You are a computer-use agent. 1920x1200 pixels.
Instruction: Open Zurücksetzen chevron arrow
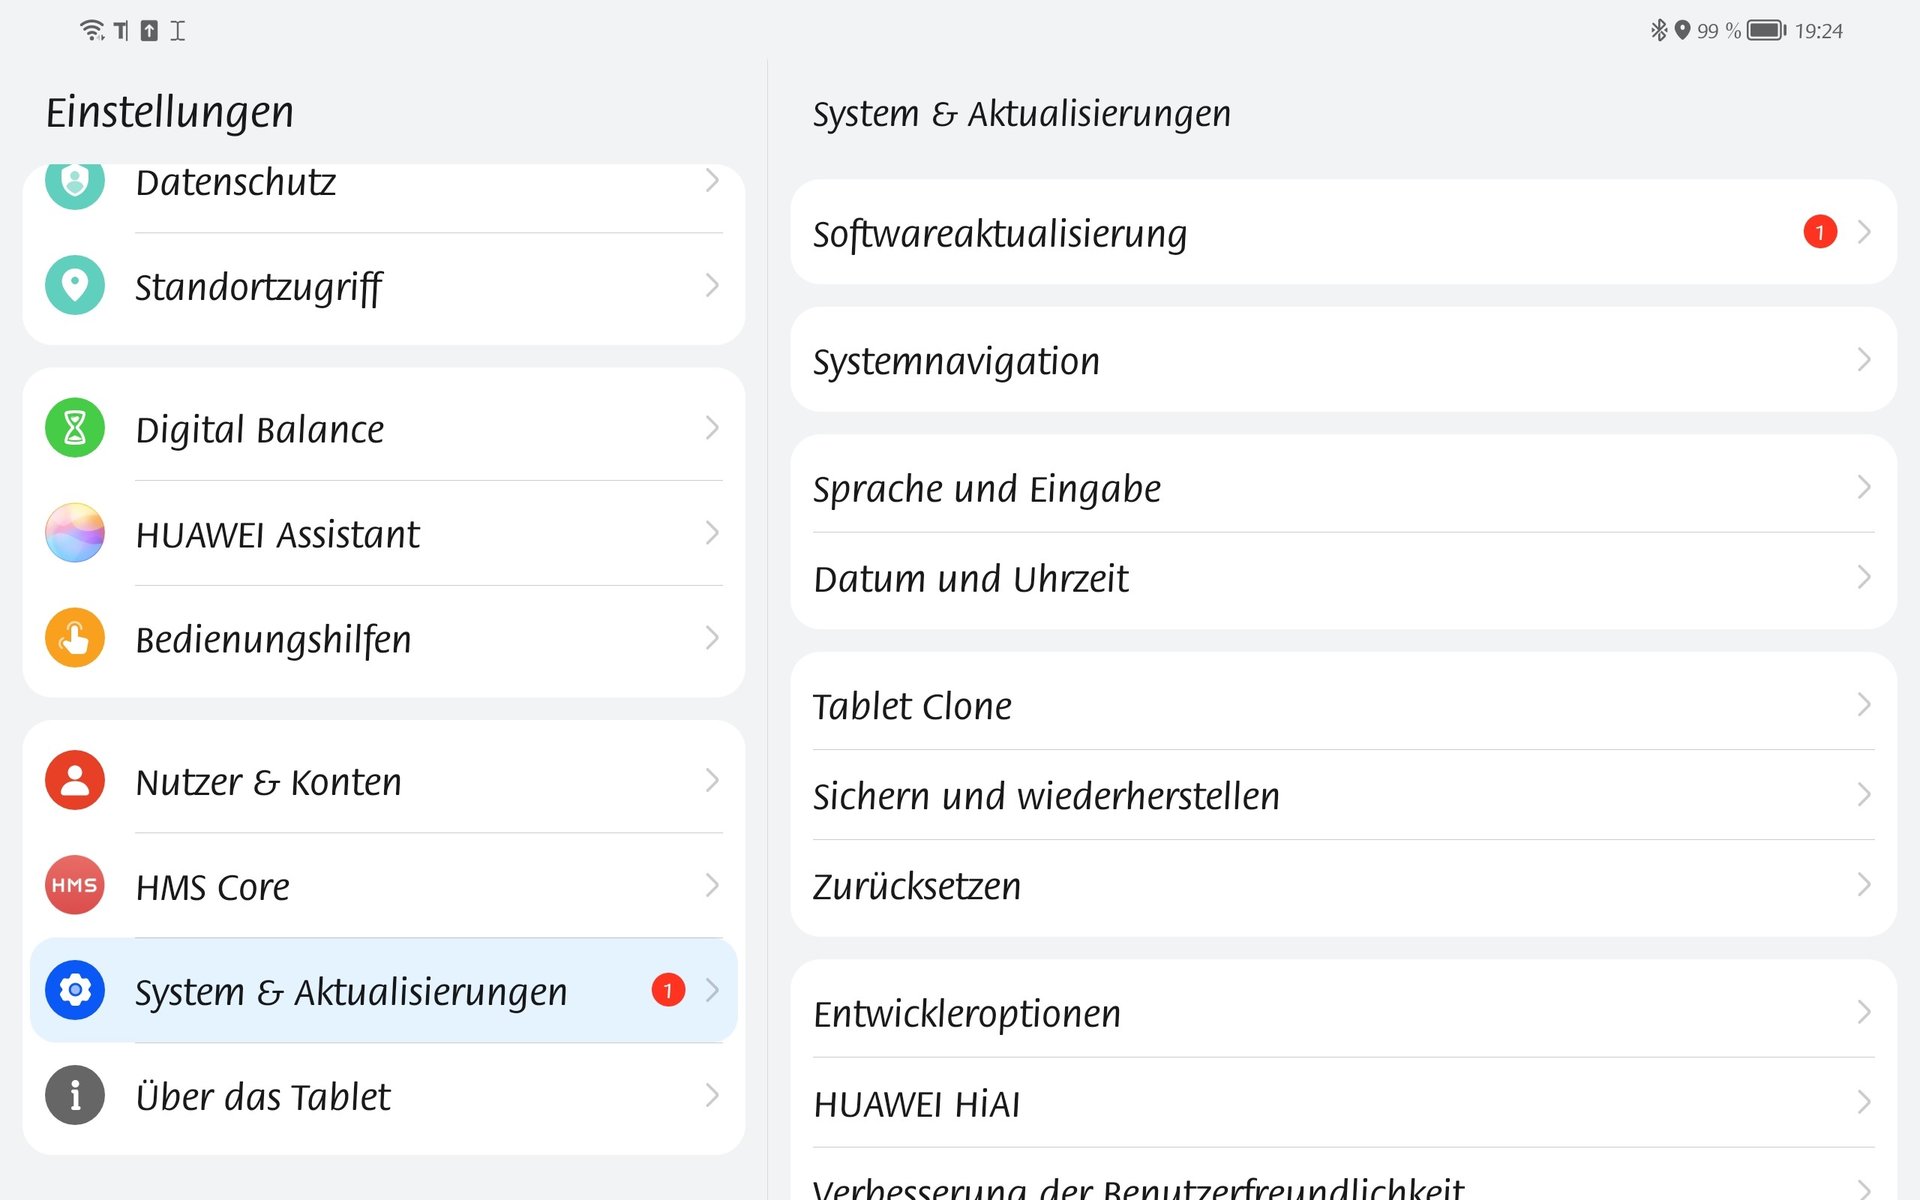(1864, 885)
